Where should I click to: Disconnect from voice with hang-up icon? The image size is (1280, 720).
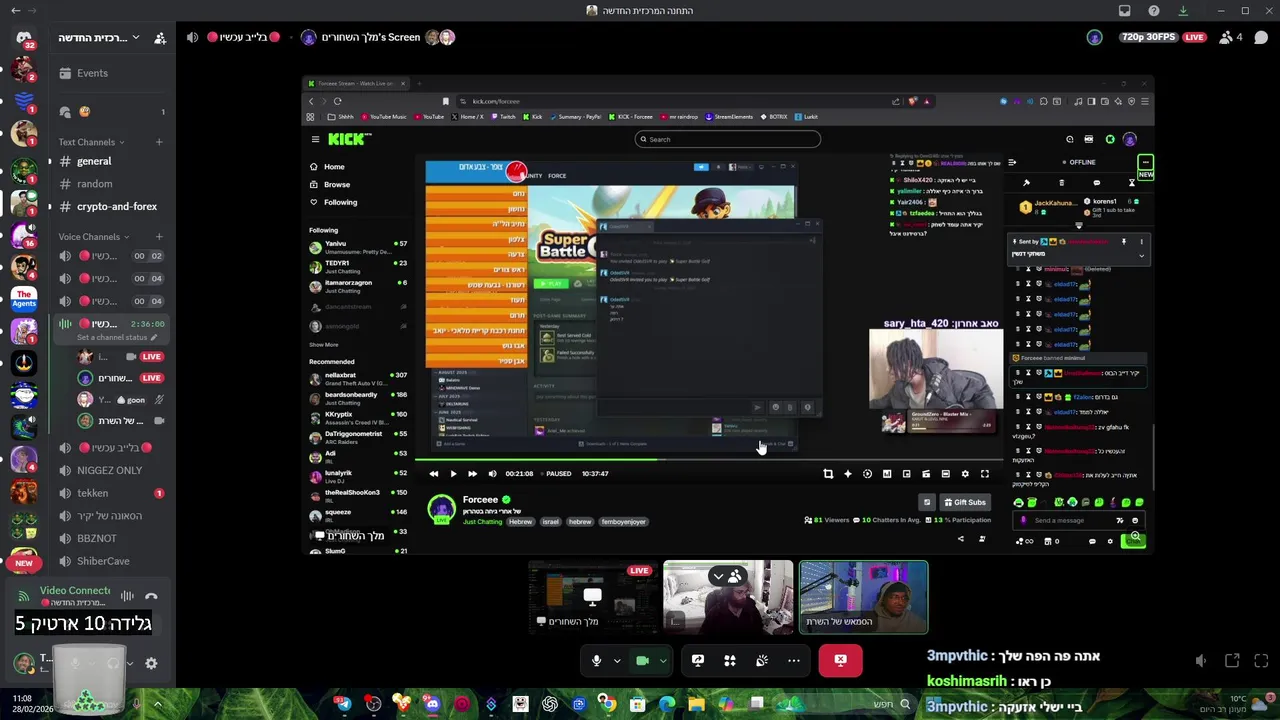point(151,596)
